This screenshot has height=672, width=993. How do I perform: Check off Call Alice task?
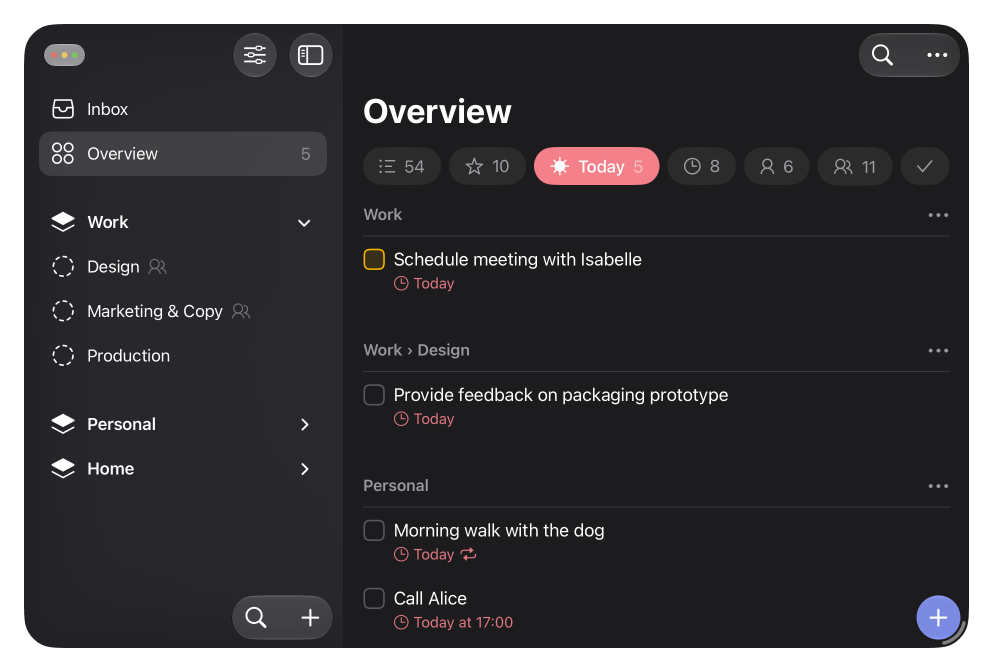click(x=374, y=598)
